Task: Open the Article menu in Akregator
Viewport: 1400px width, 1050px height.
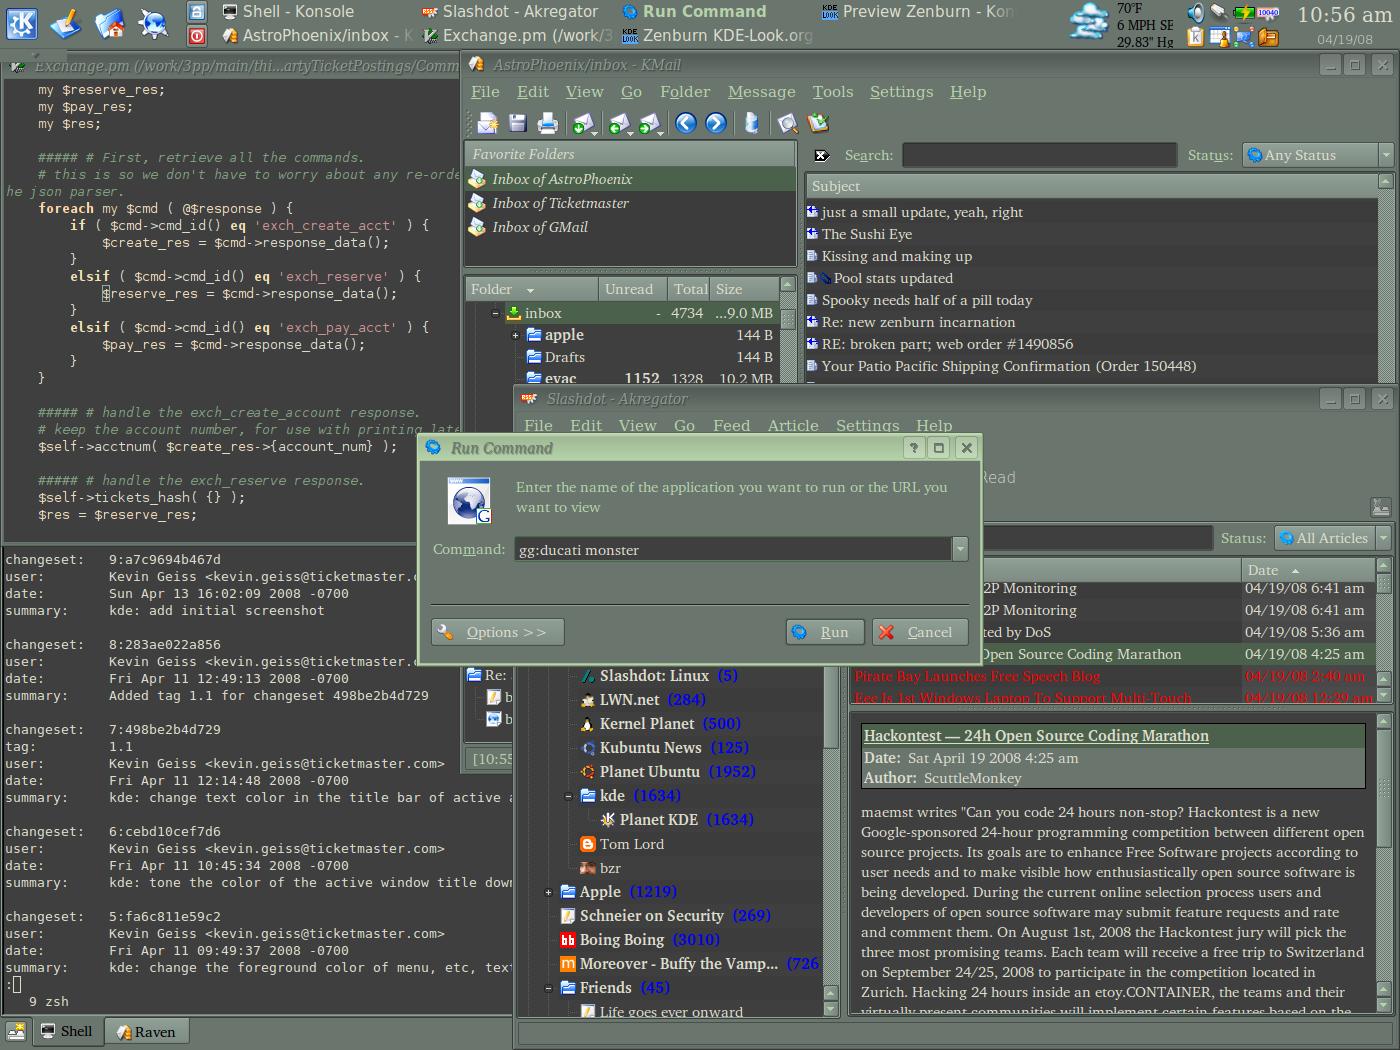Action: [793, 426]
